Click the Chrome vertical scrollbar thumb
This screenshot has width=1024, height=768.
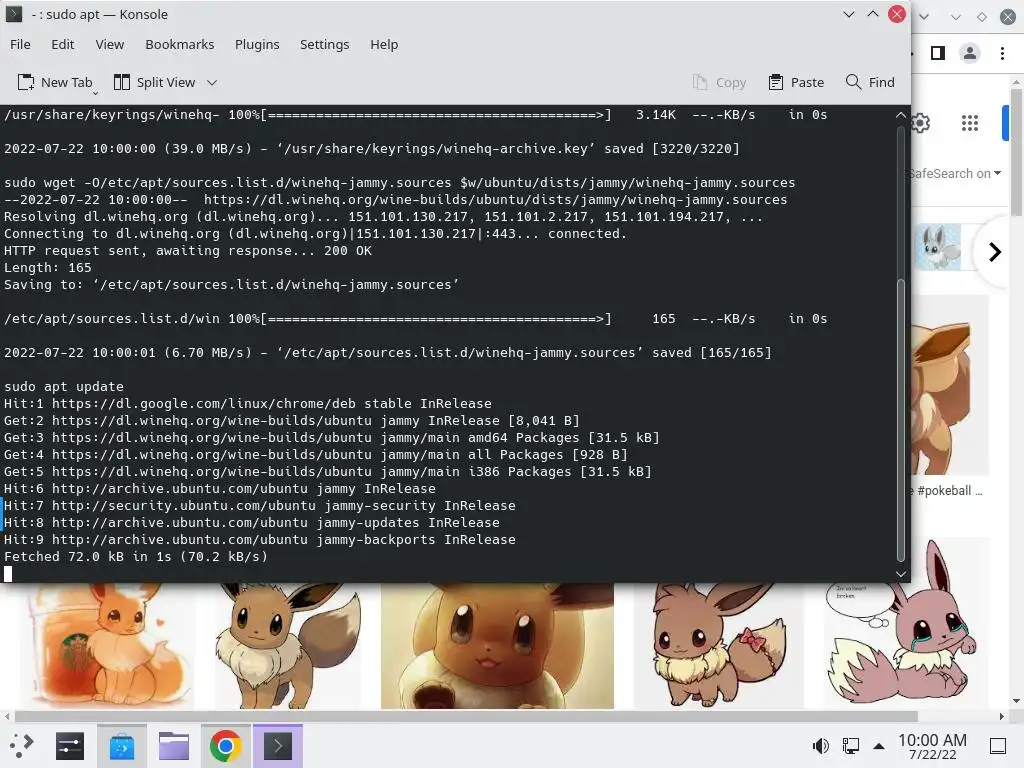1016,152
